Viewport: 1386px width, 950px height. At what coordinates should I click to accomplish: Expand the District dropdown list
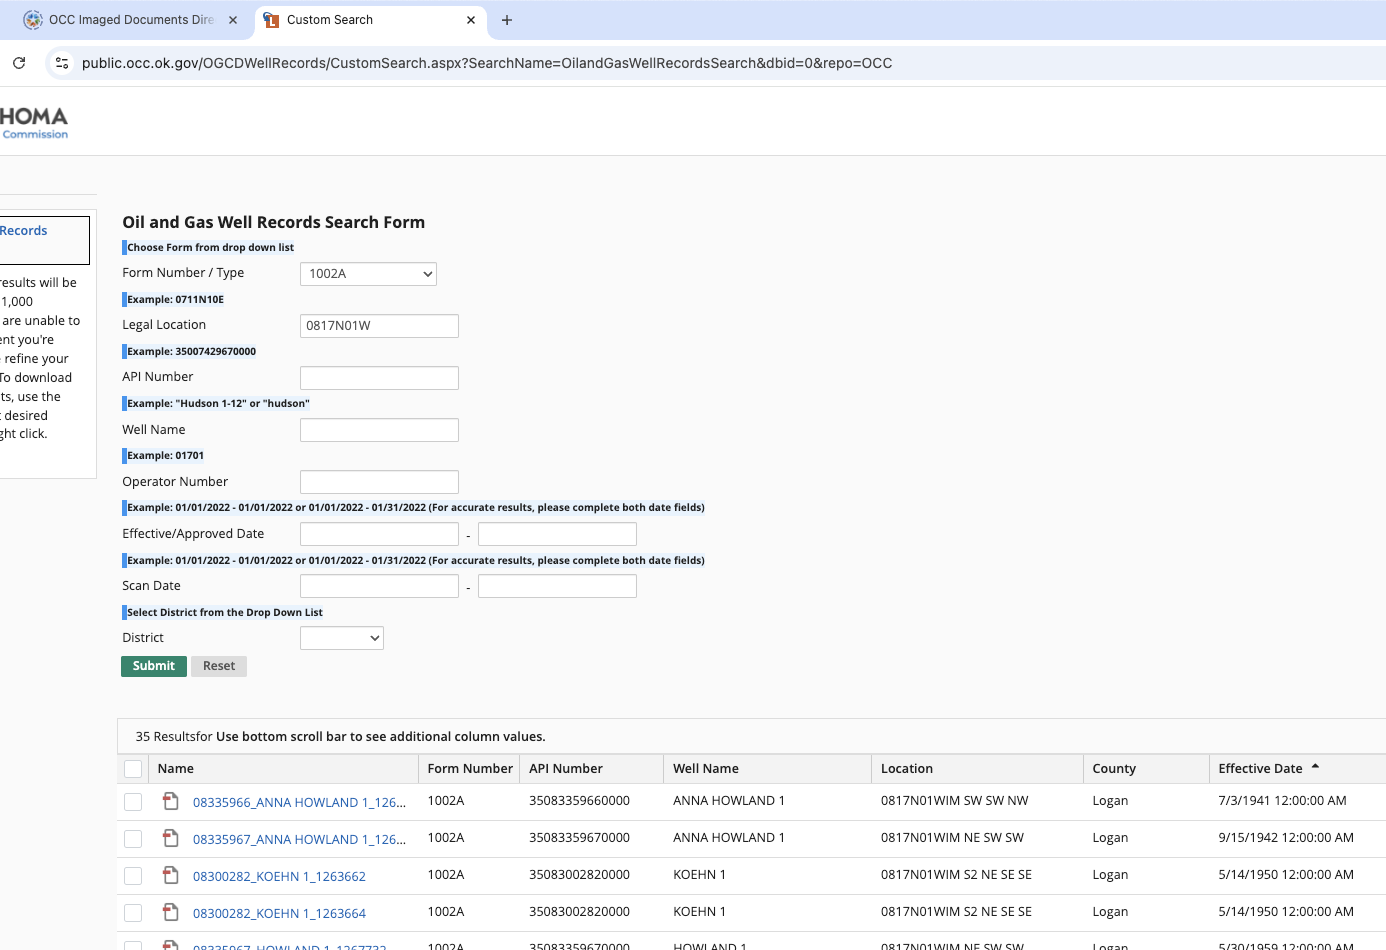click(342, 638)
